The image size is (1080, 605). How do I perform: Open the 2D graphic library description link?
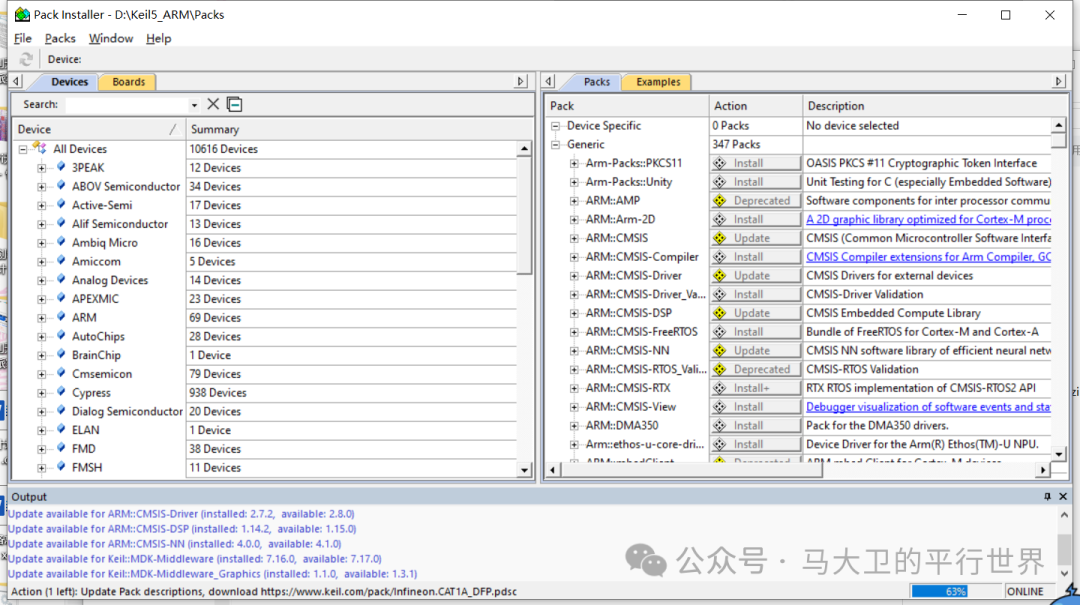pyautogui.click(x=928, y=218)
